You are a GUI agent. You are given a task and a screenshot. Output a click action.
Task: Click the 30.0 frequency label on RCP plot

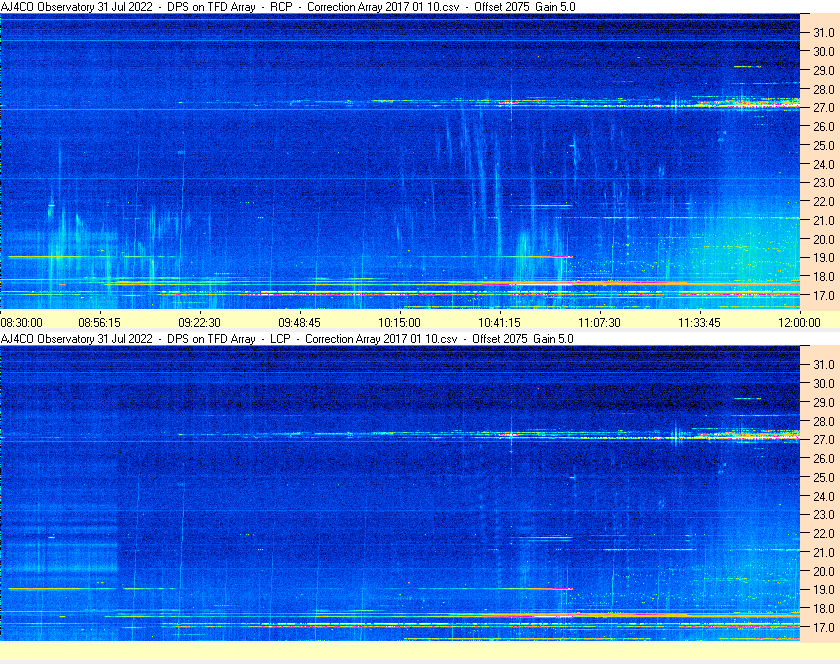(824, 51)
